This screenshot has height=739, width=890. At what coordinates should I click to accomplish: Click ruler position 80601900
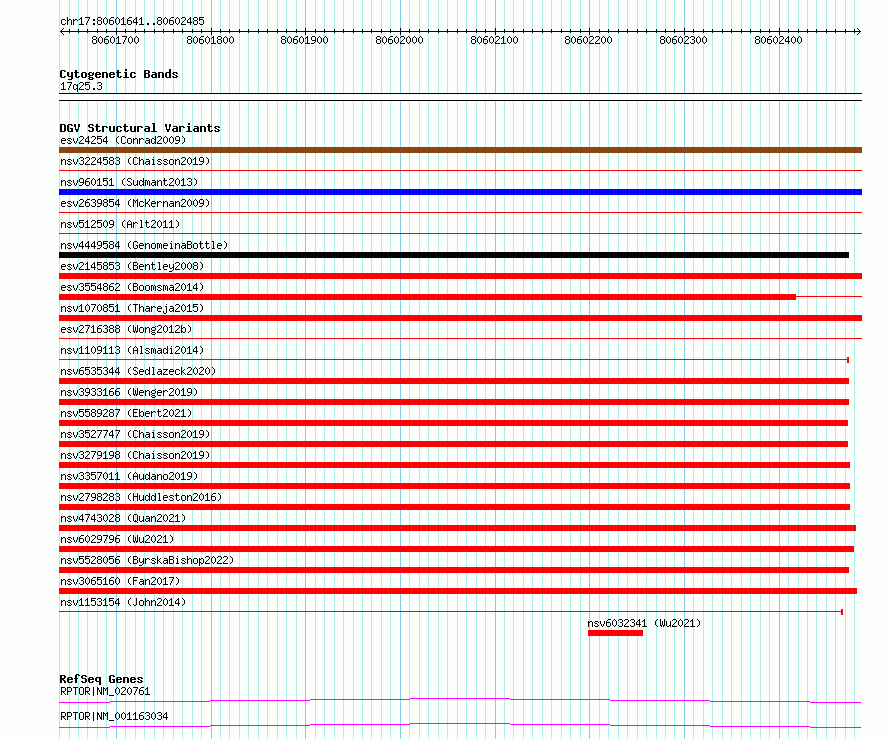[x=304, y=40]
